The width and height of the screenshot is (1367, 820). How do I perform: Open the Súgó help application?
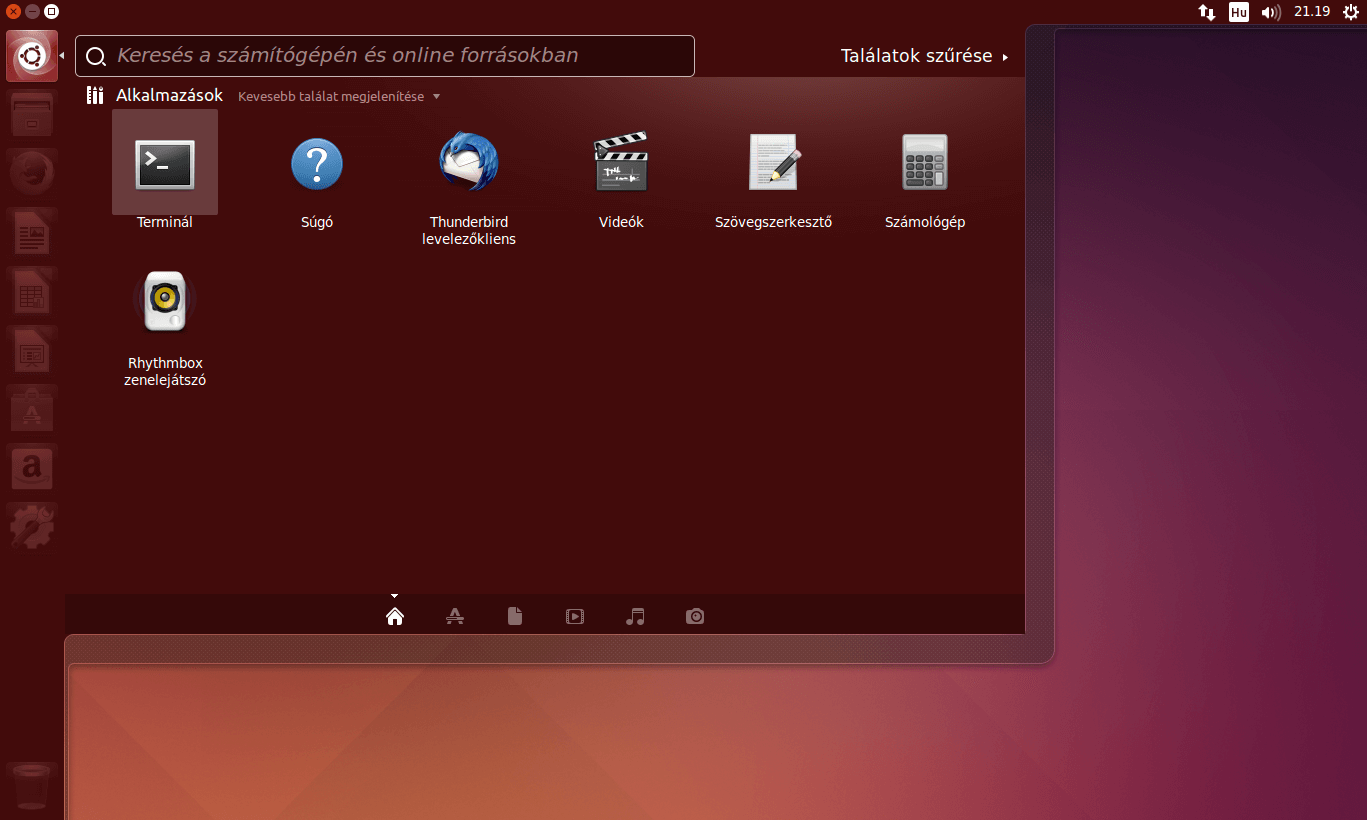tap(317, 163)
